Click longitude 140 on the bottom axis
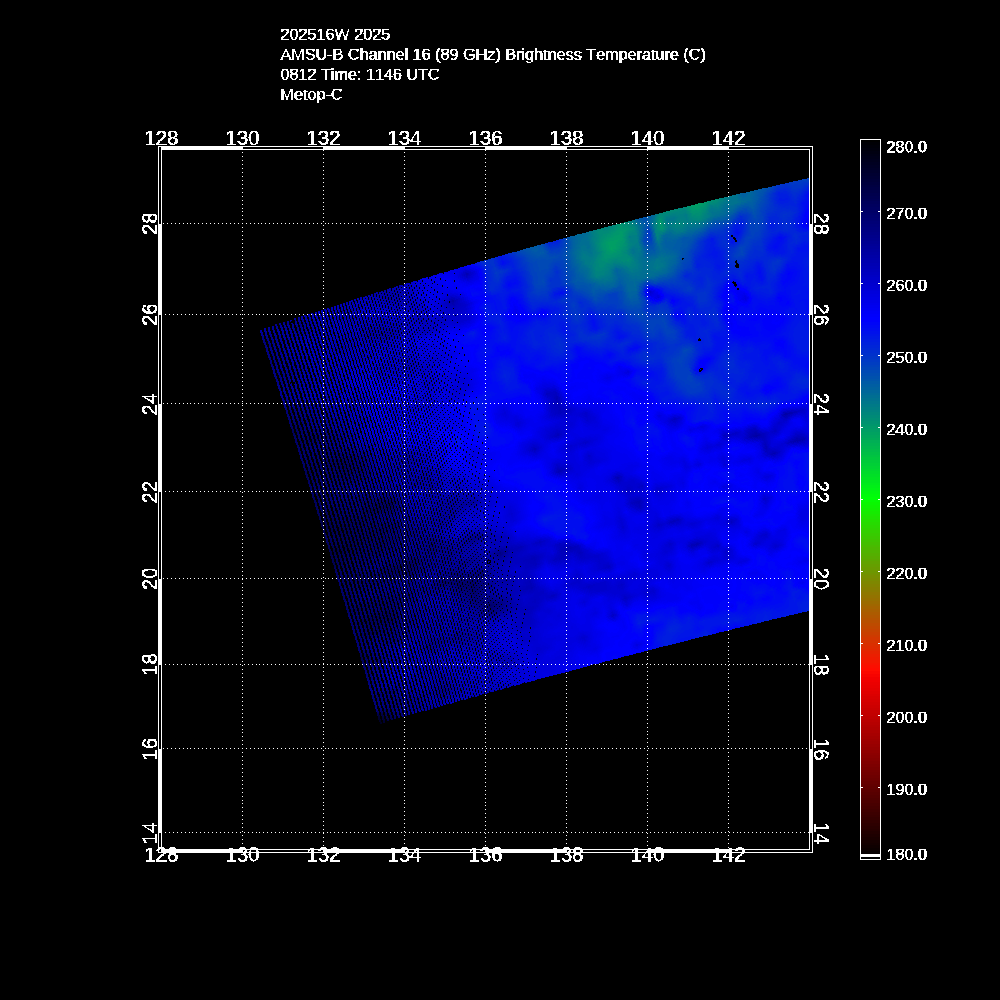This screenshot has width=1000, height=1000. (647, 855)
